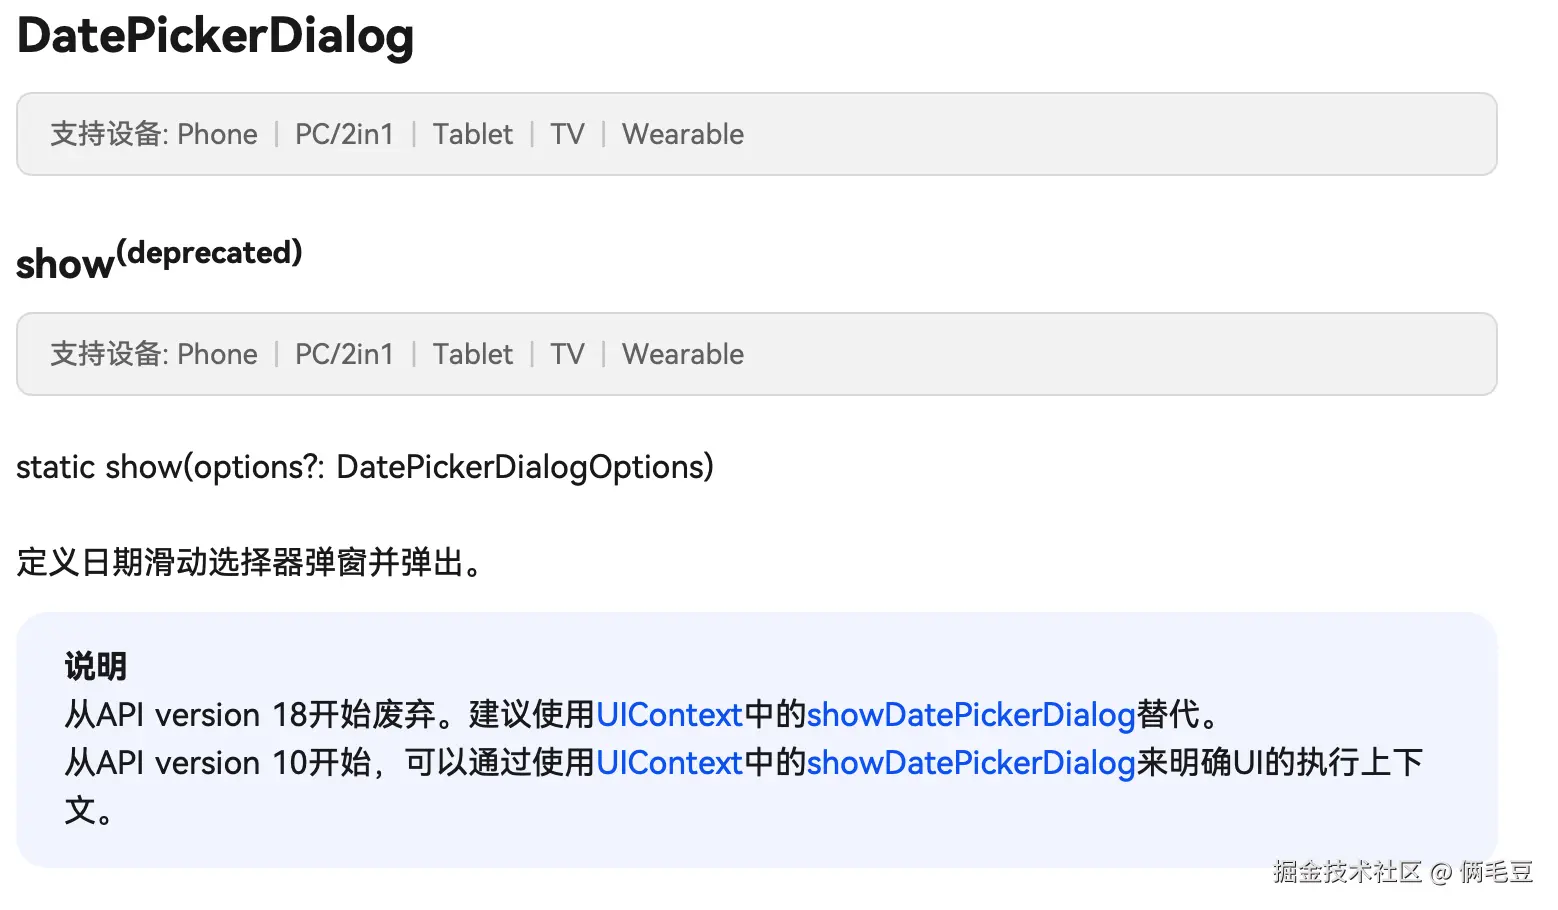
Task: Click the 掘金技术社区 watermark text
Action: click(1346, 872)
